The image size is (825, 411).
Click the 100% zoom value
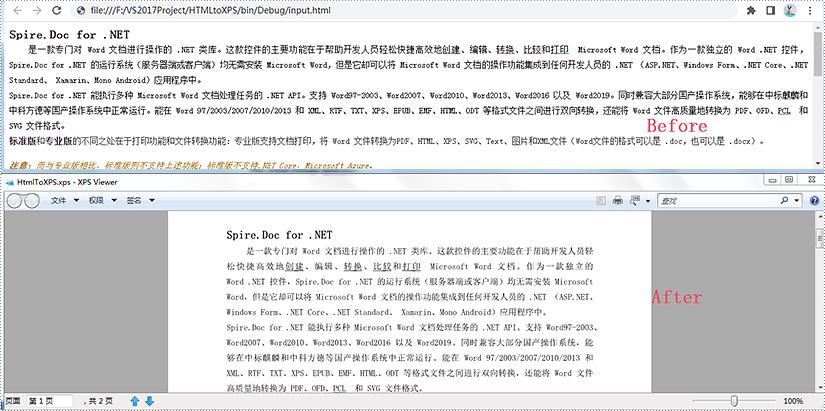pos(793,402)
